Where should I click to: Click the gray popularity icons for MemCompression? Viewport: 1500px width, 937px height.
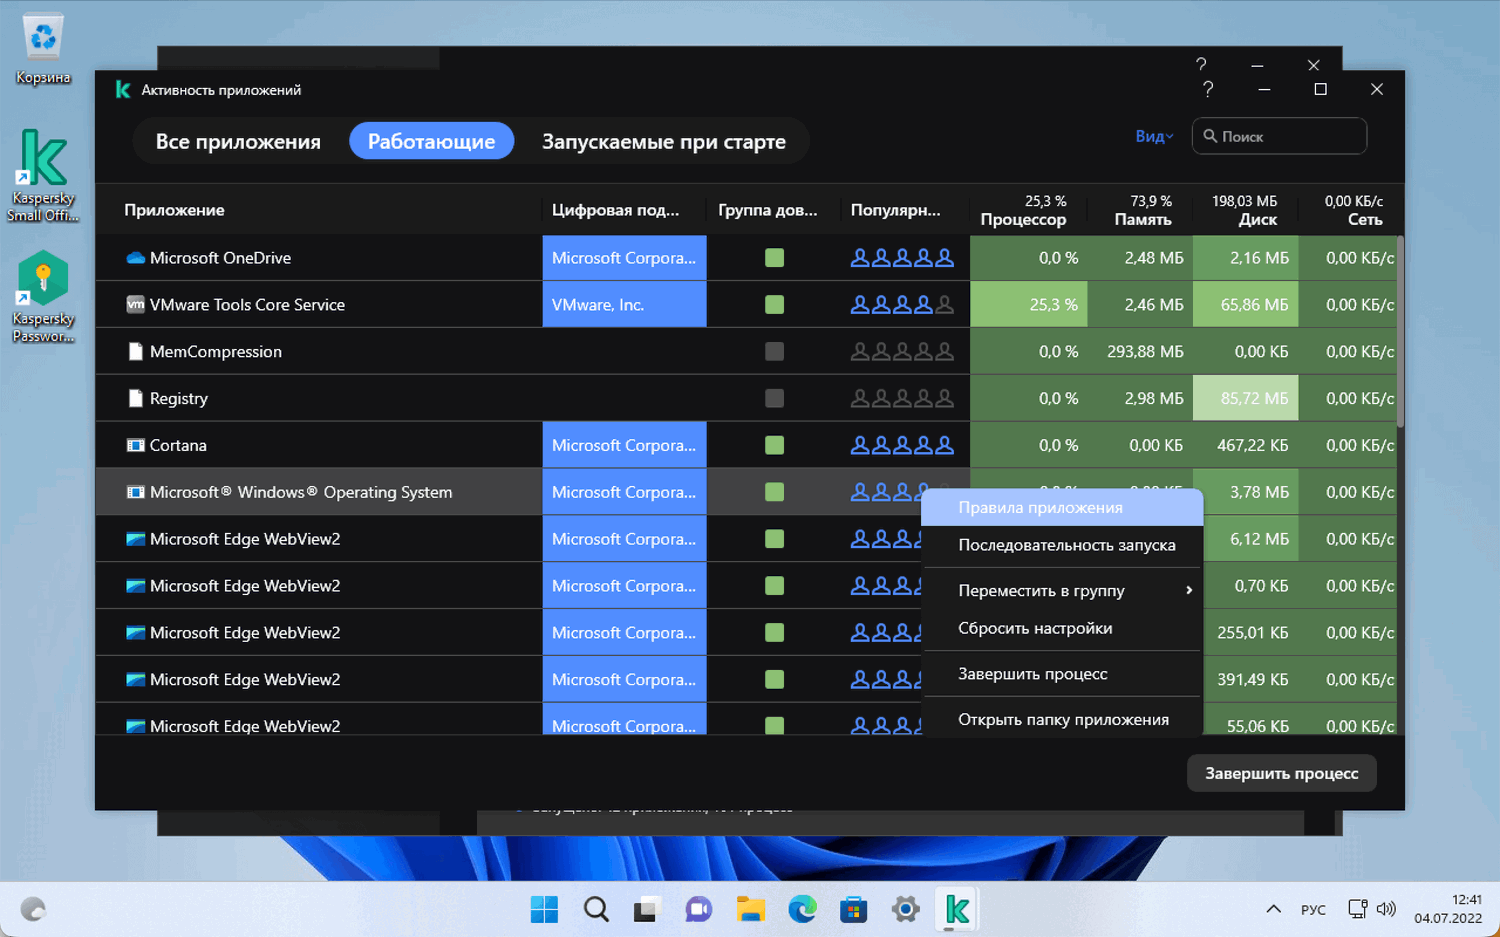pos(902,352)
